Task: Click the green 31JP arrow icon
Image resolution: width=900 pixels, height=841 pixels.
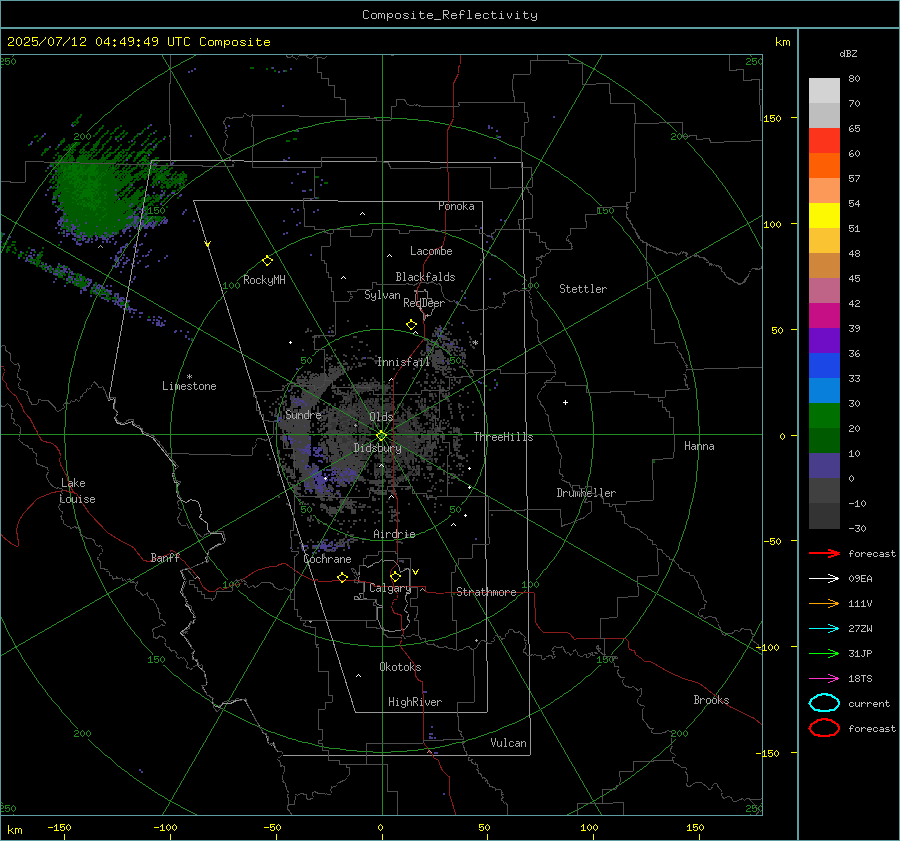Action: [x=824, y=653]
